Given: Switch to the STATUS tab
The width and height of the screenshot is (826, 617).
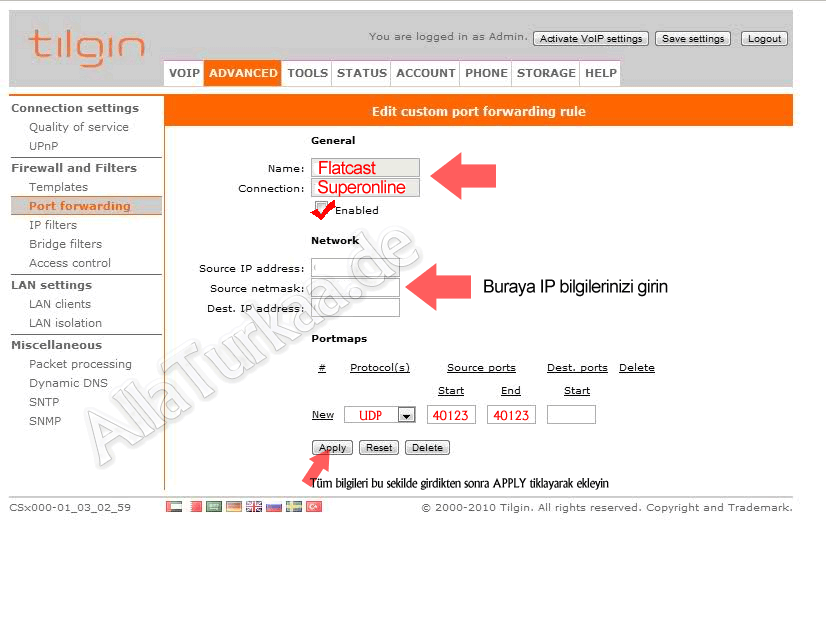Looking at the screenshot, I should pyautogui.click(x=361, y=73).
